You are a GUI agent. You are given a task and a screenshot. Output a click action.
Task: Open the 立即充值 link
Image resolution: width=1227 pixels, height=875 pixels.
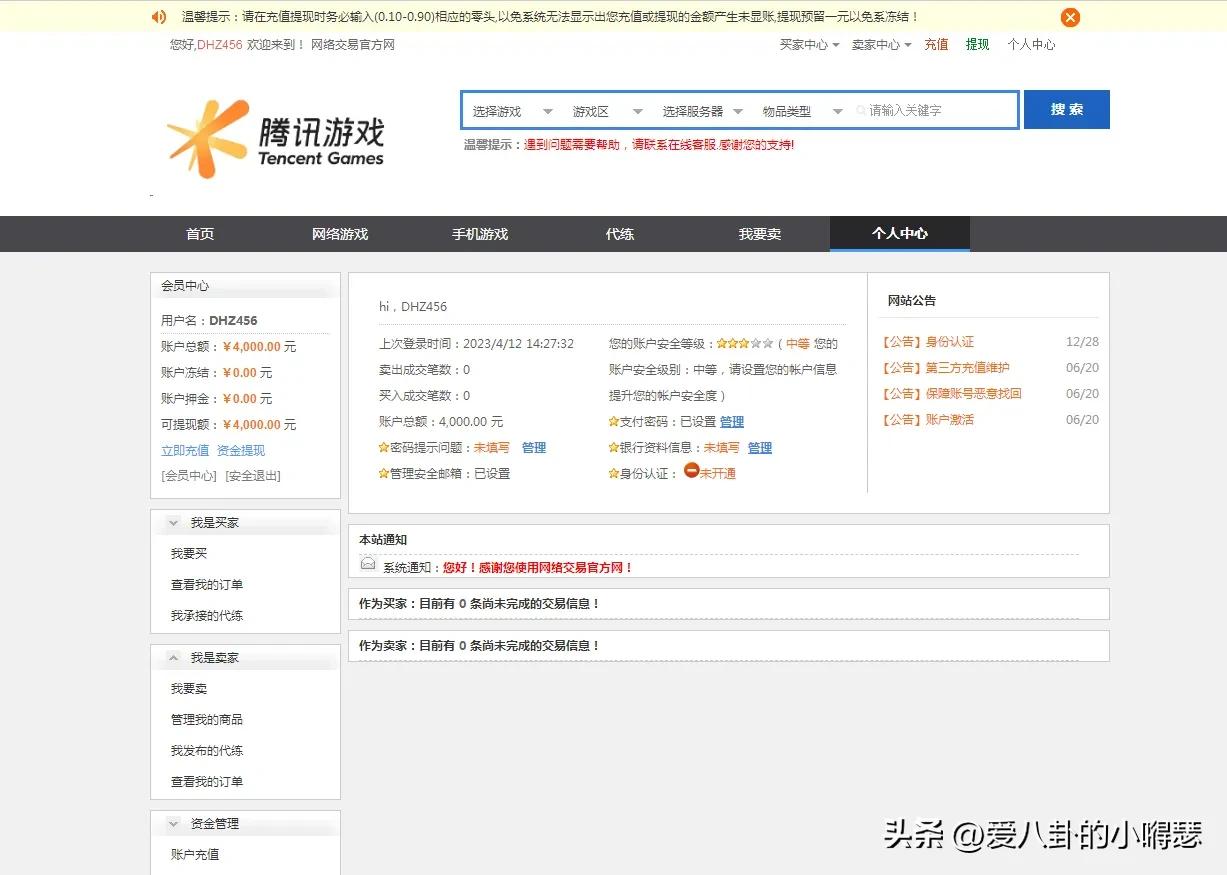click(183, 450)
